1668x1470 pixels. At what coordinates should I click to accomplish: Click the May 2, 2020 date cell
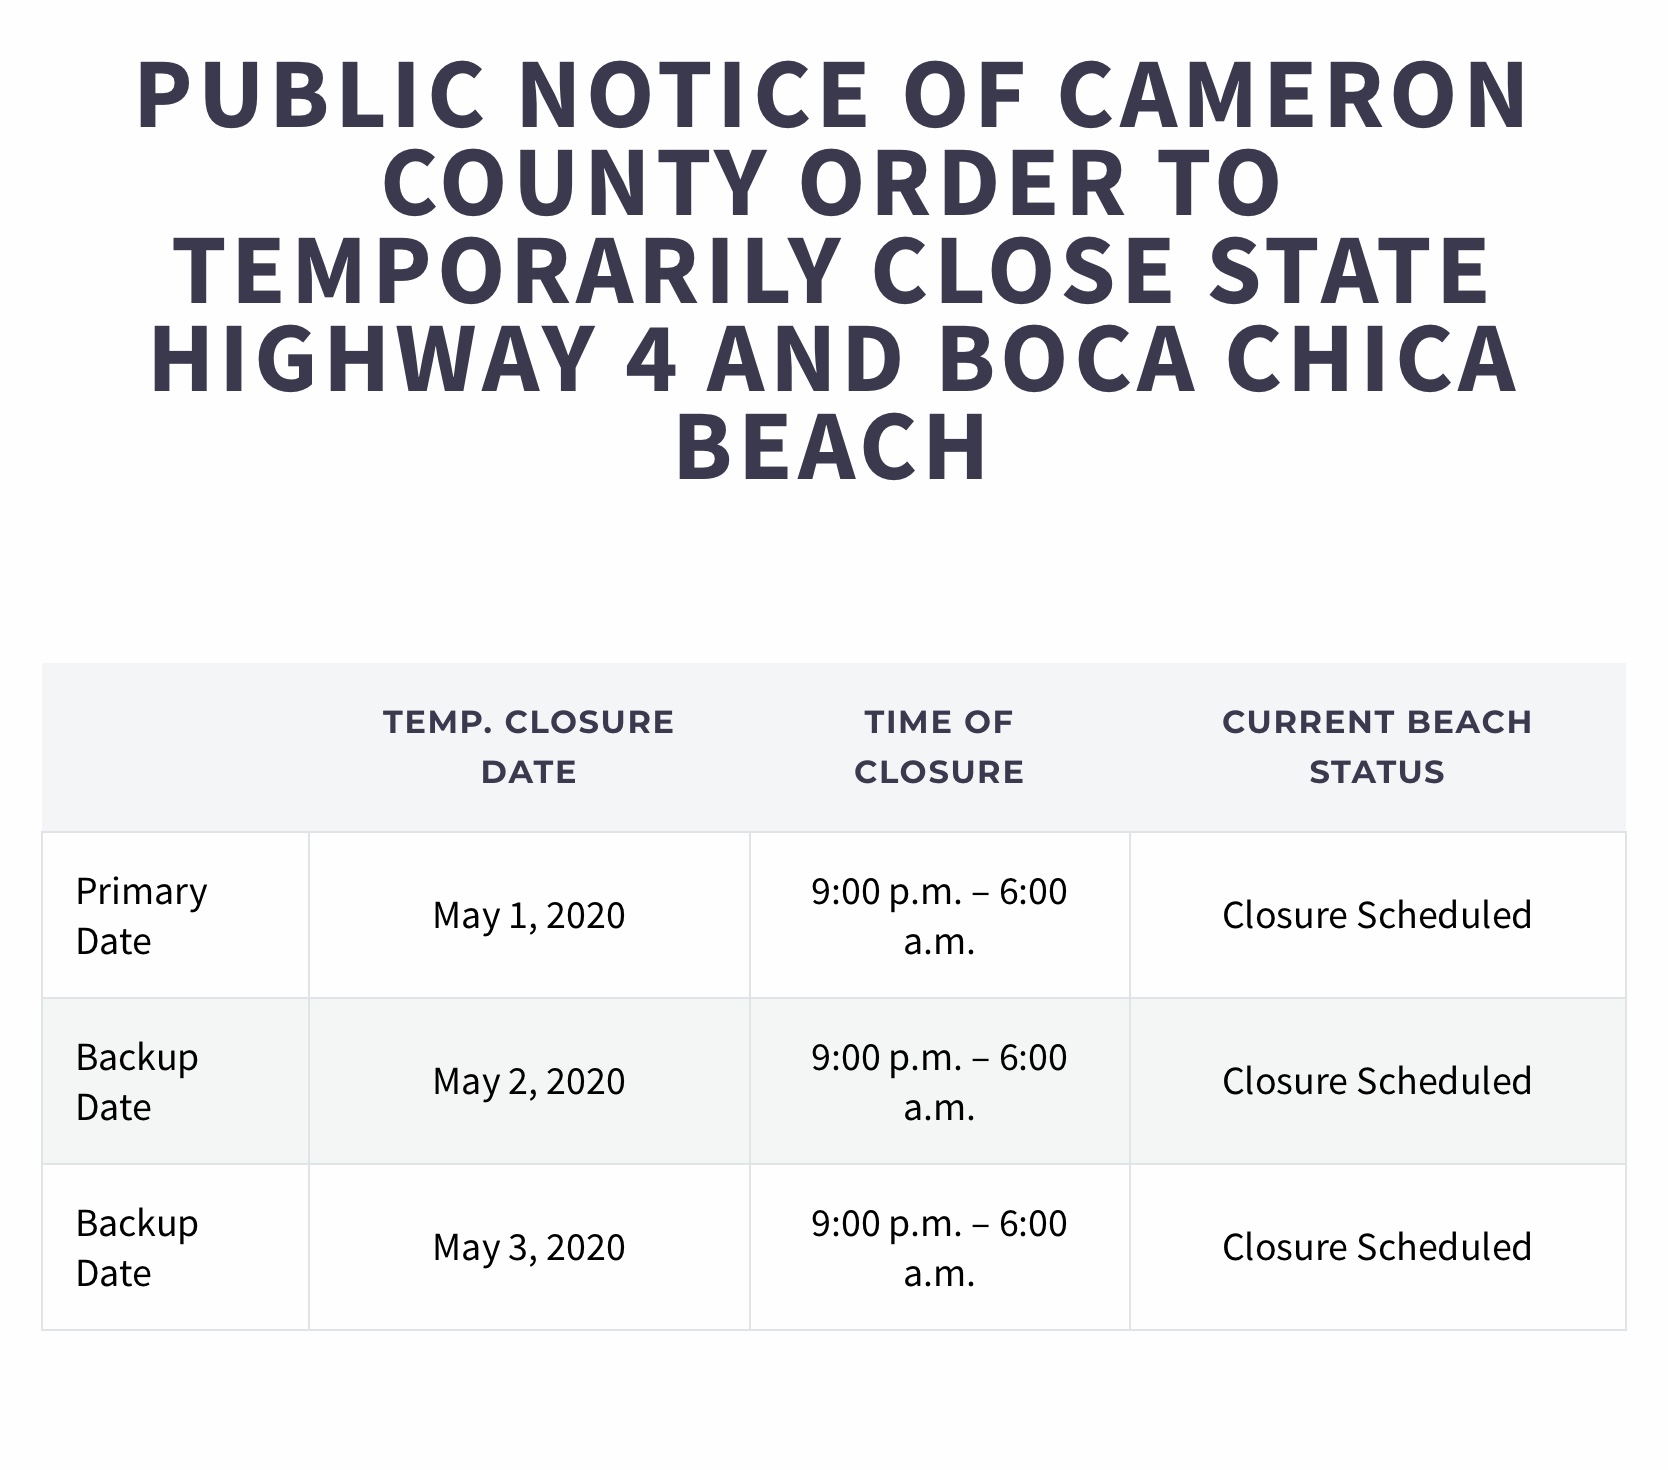tap(529, 1081)
